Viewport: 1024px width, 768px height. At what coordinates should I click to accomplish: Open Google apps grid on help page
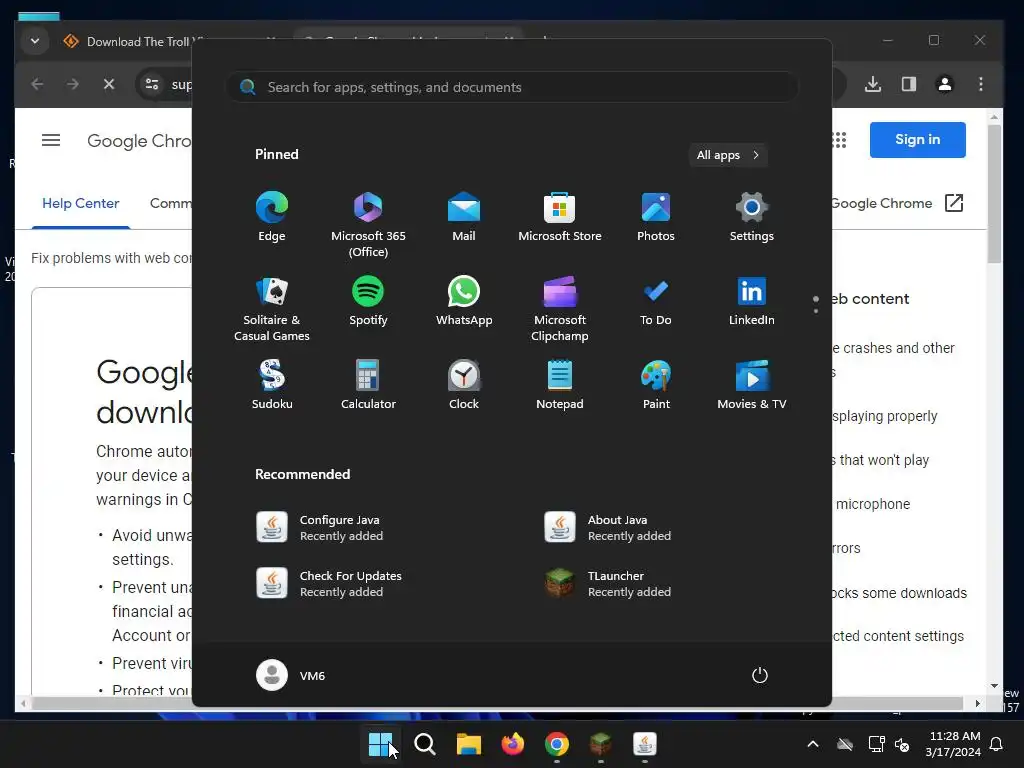point(839,140)
